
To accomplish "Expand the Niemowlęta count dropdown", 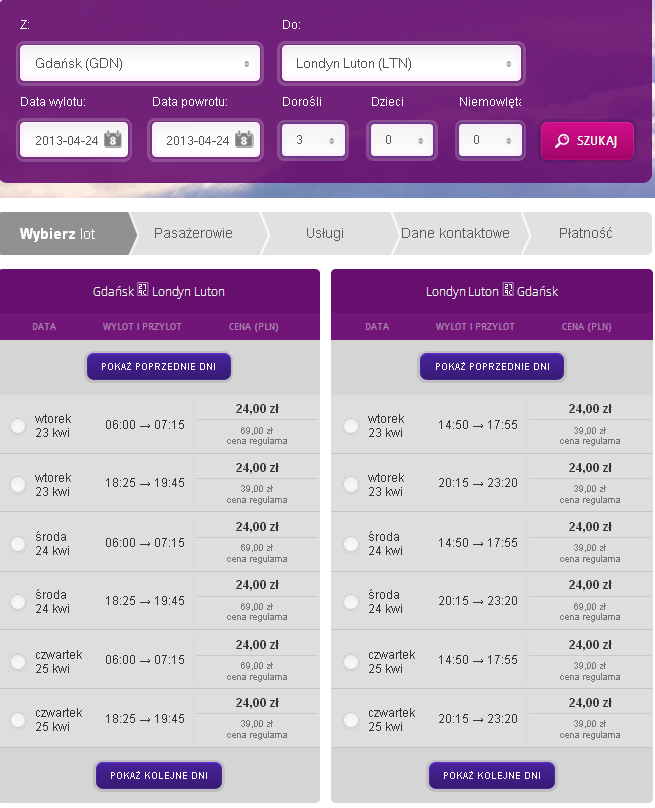I will tap(490, 140).
